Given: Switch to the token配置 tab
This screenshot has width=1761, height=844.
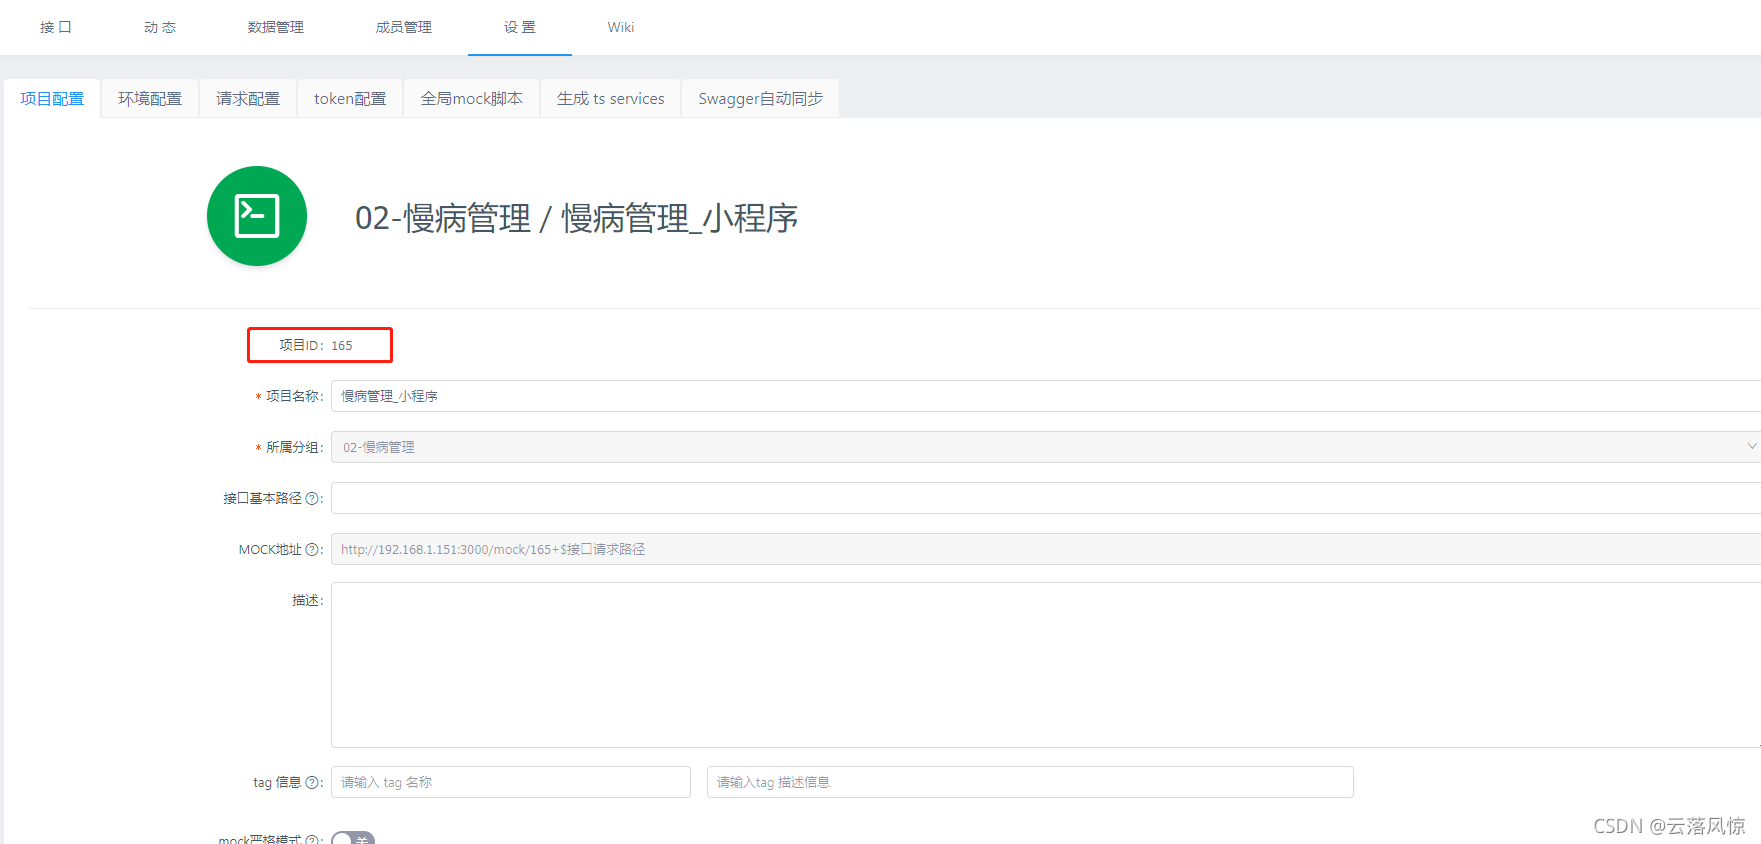Looking at the screenshot, I should (350, 98).
